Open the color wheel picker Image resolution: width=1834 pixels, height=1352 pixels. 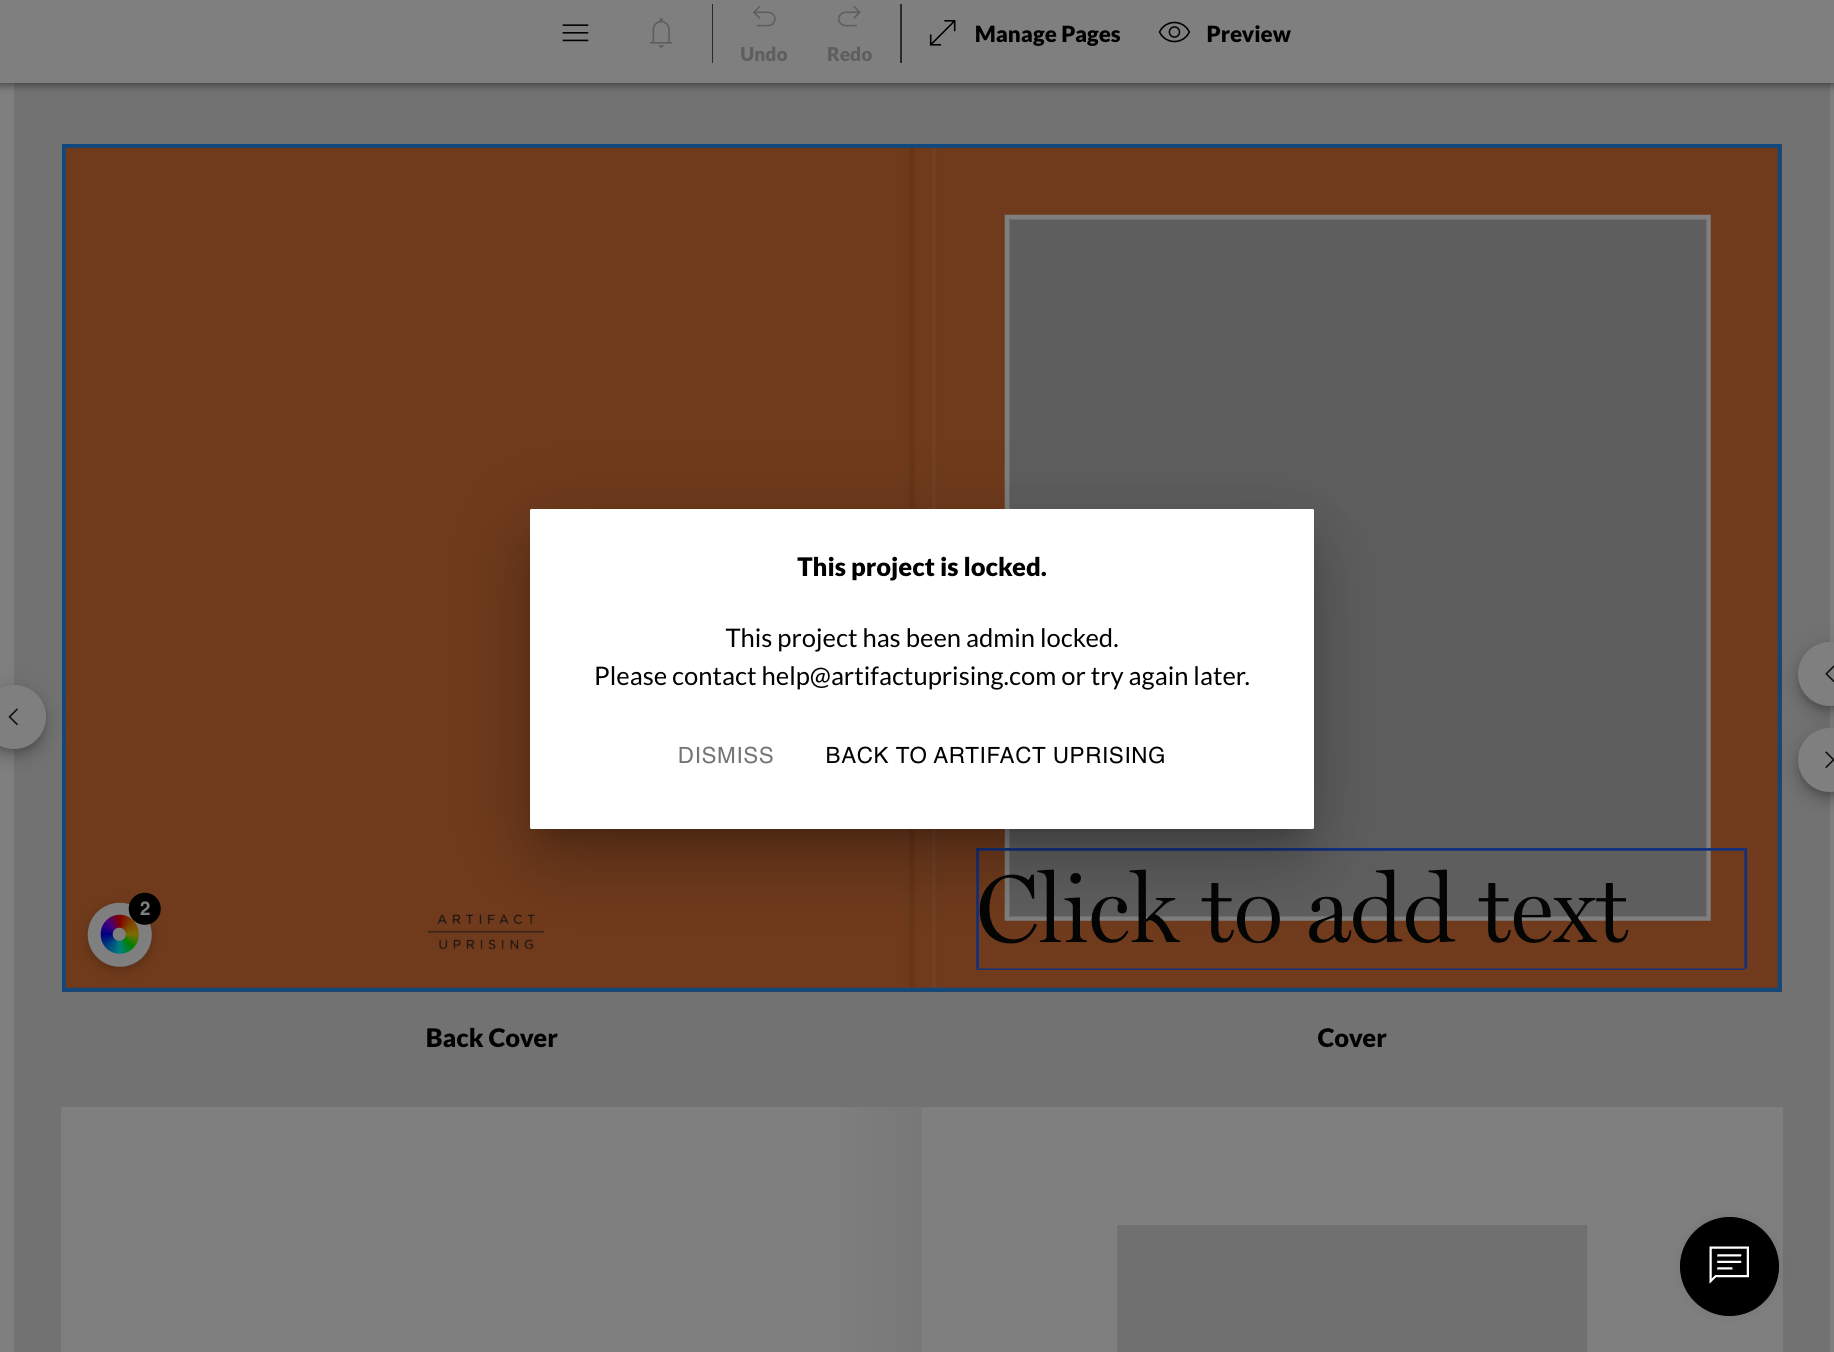120,934
